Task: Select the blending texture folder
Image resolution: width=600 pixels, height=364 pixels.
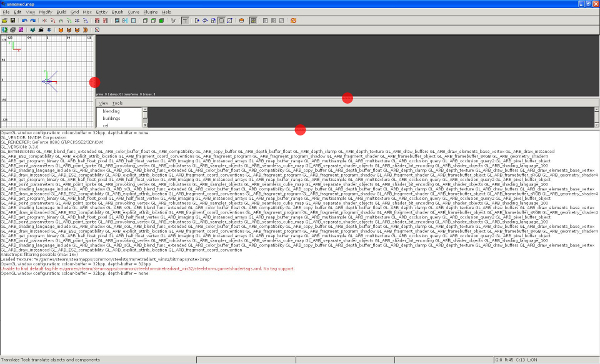Action: coord(111,111)
